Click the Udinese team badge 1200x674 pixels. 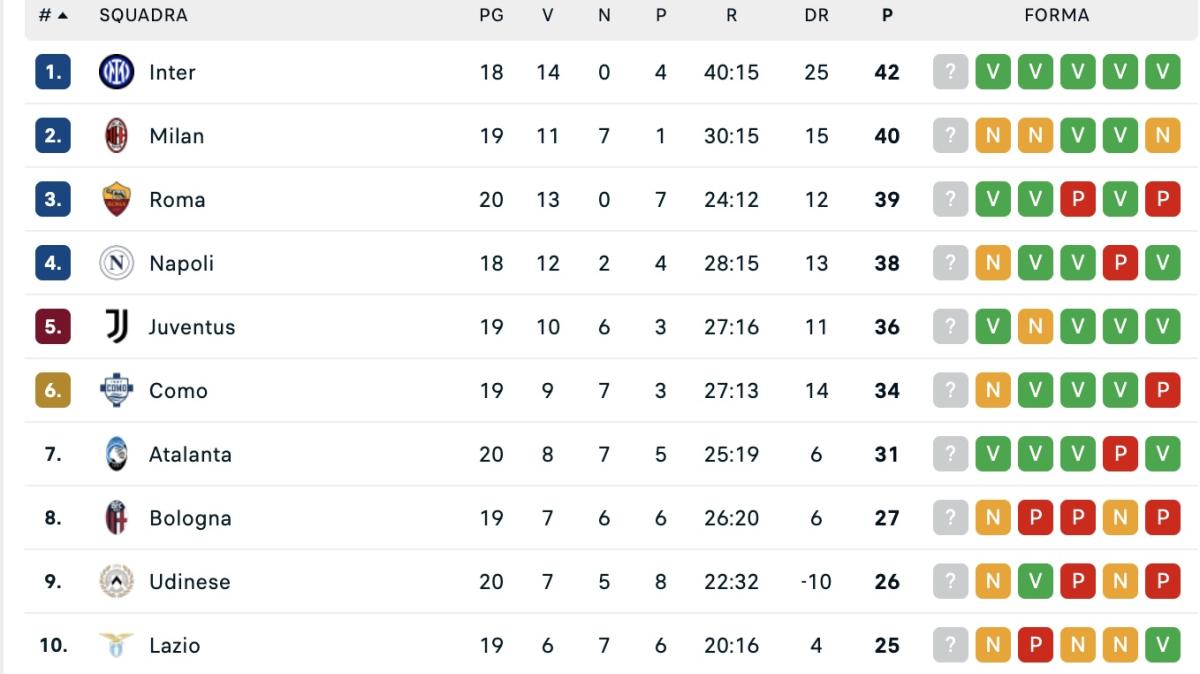(117, 581)
